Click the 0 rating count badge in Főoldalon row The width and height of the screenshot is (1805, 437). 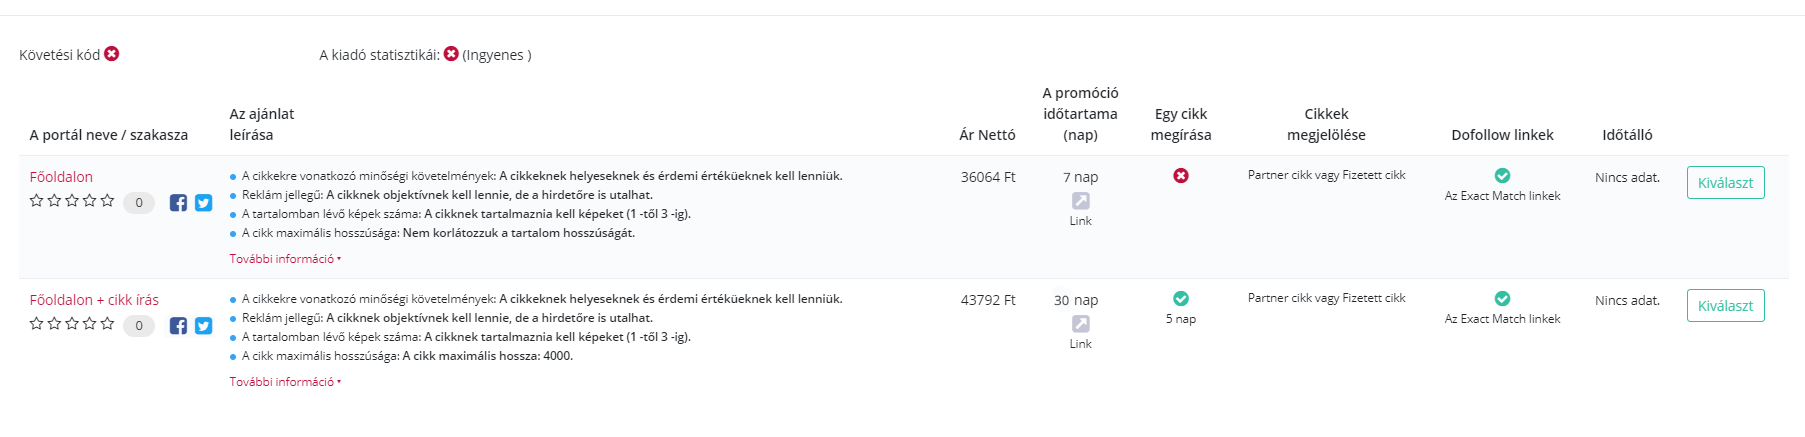pos(139,203)
